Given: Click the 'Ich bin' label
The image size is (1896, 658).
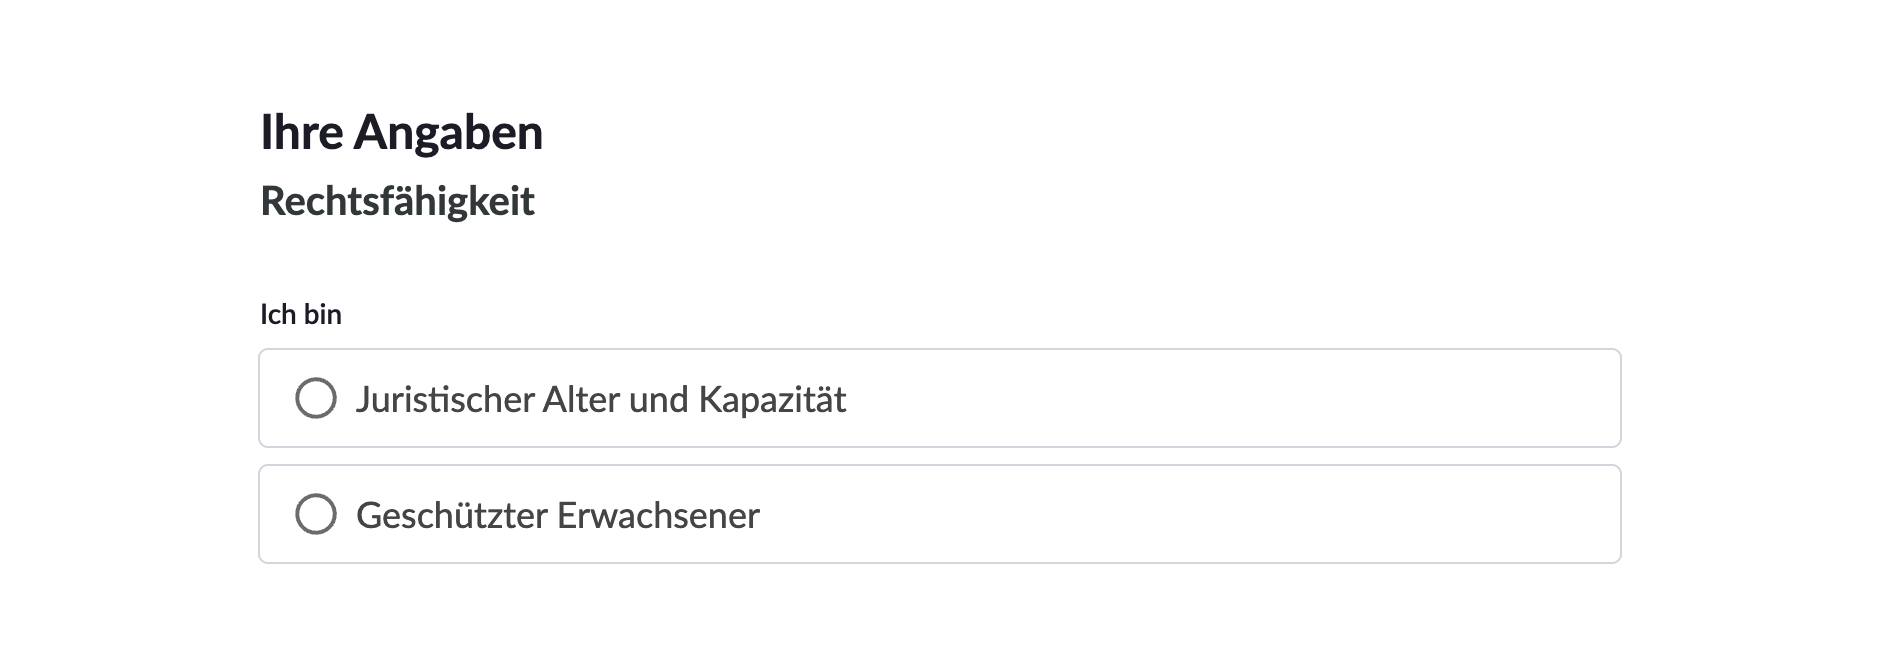Looking at the screenshot, I should (x=300, y=313).
